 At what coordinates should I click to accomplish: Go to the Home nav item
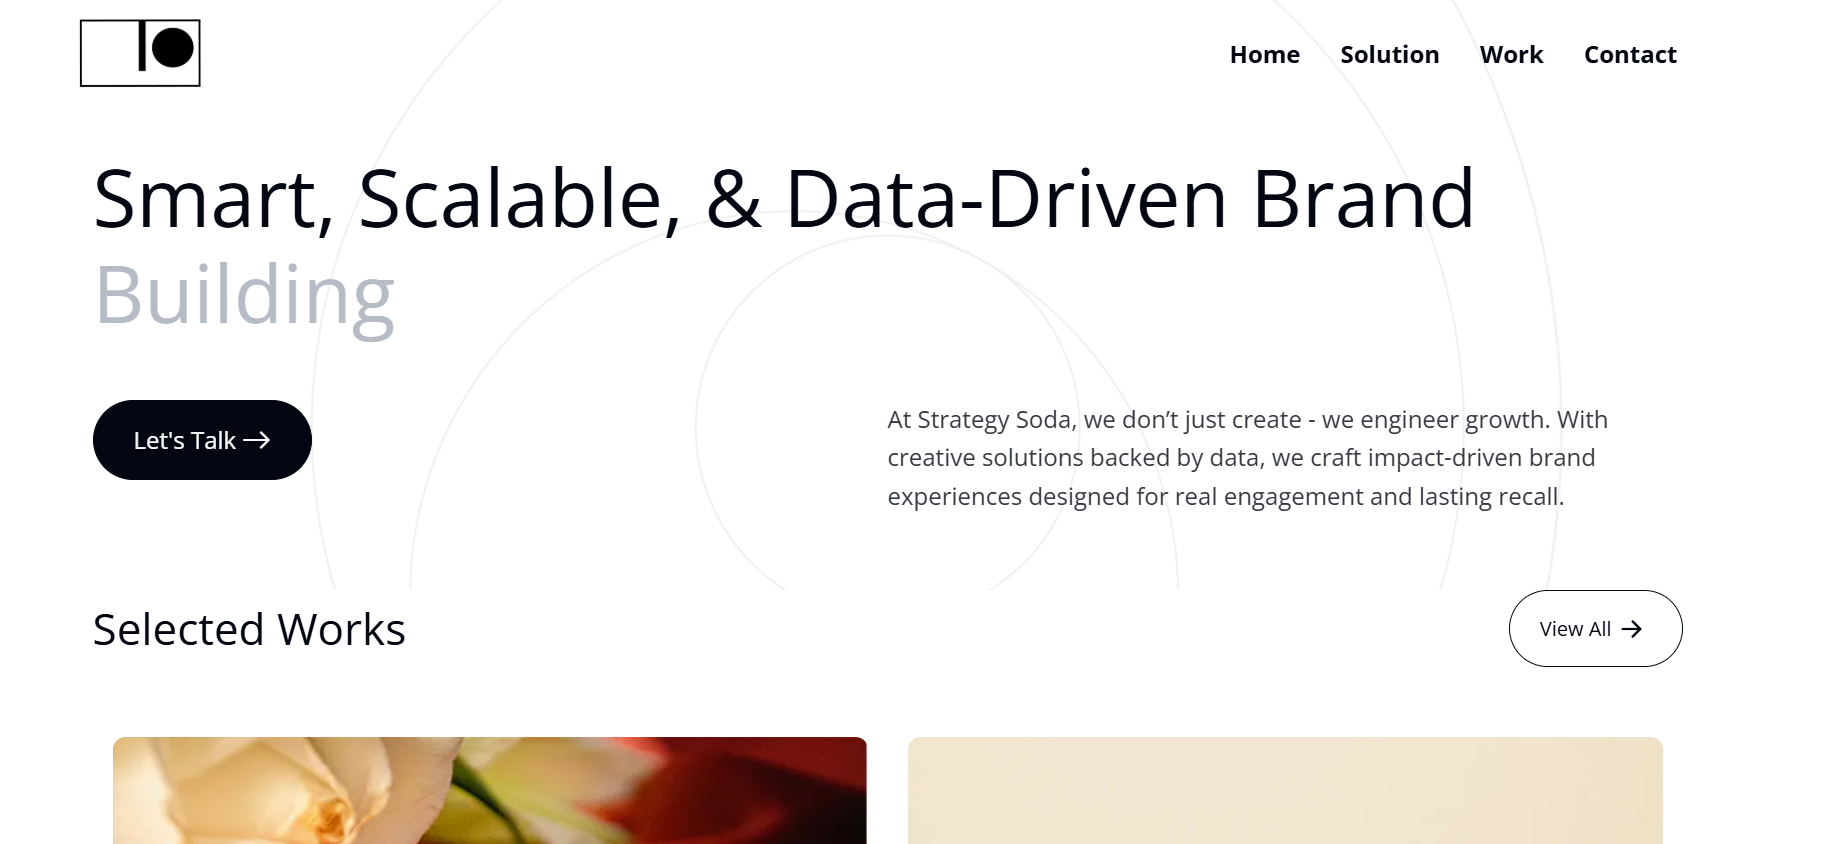(1264, 55)
